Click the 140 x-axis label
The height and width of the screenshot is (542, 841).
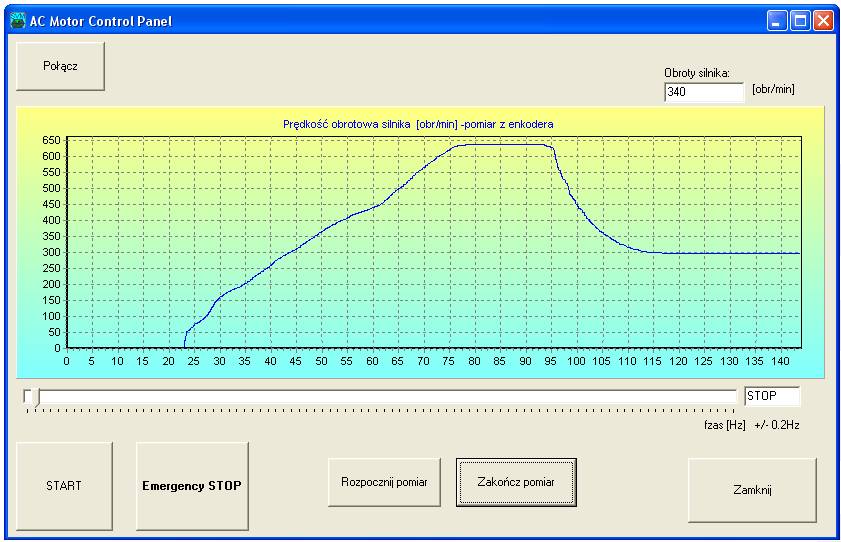click(780, 361)
